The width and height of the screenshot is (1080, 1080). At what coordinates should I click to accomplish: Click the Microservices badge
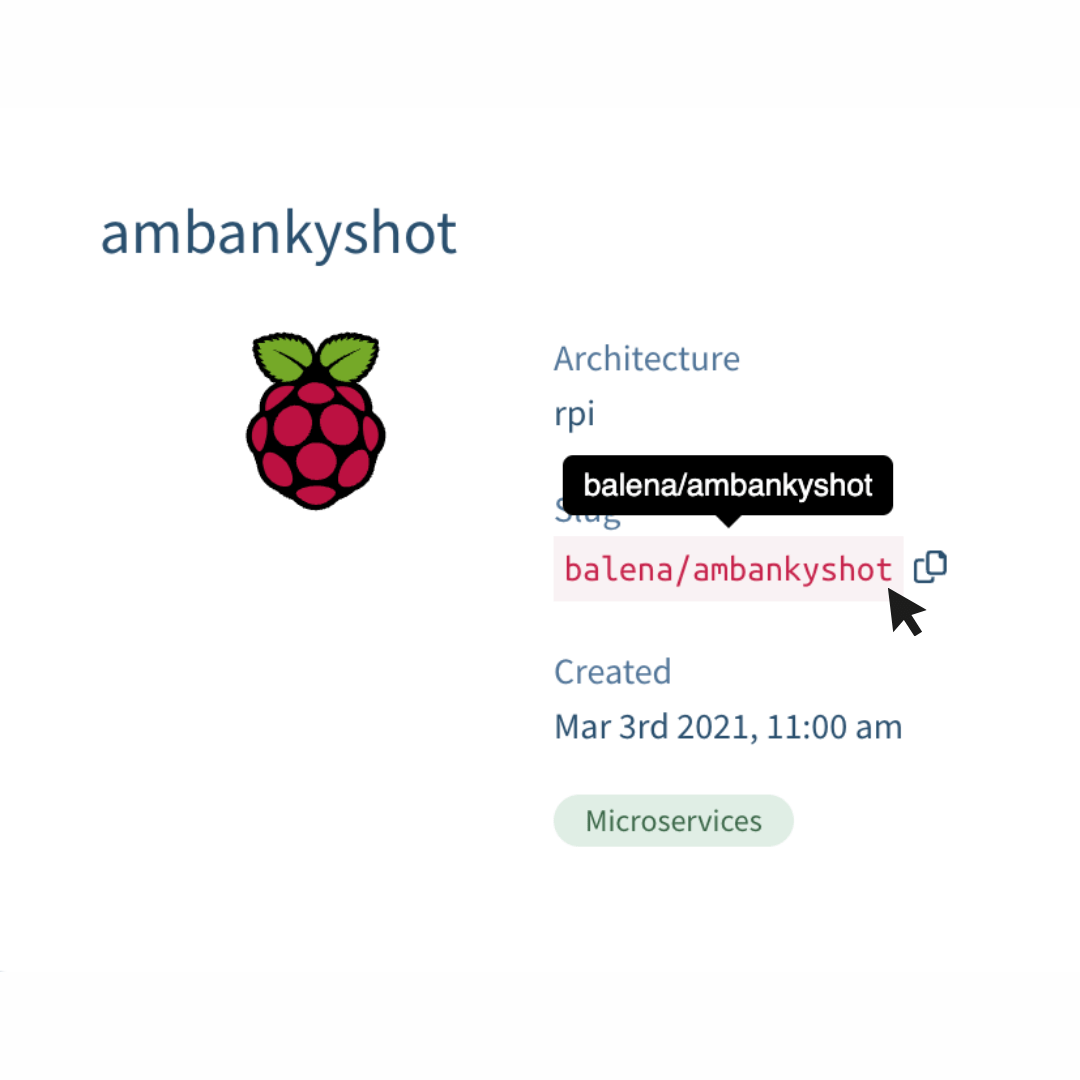point(674,821)
